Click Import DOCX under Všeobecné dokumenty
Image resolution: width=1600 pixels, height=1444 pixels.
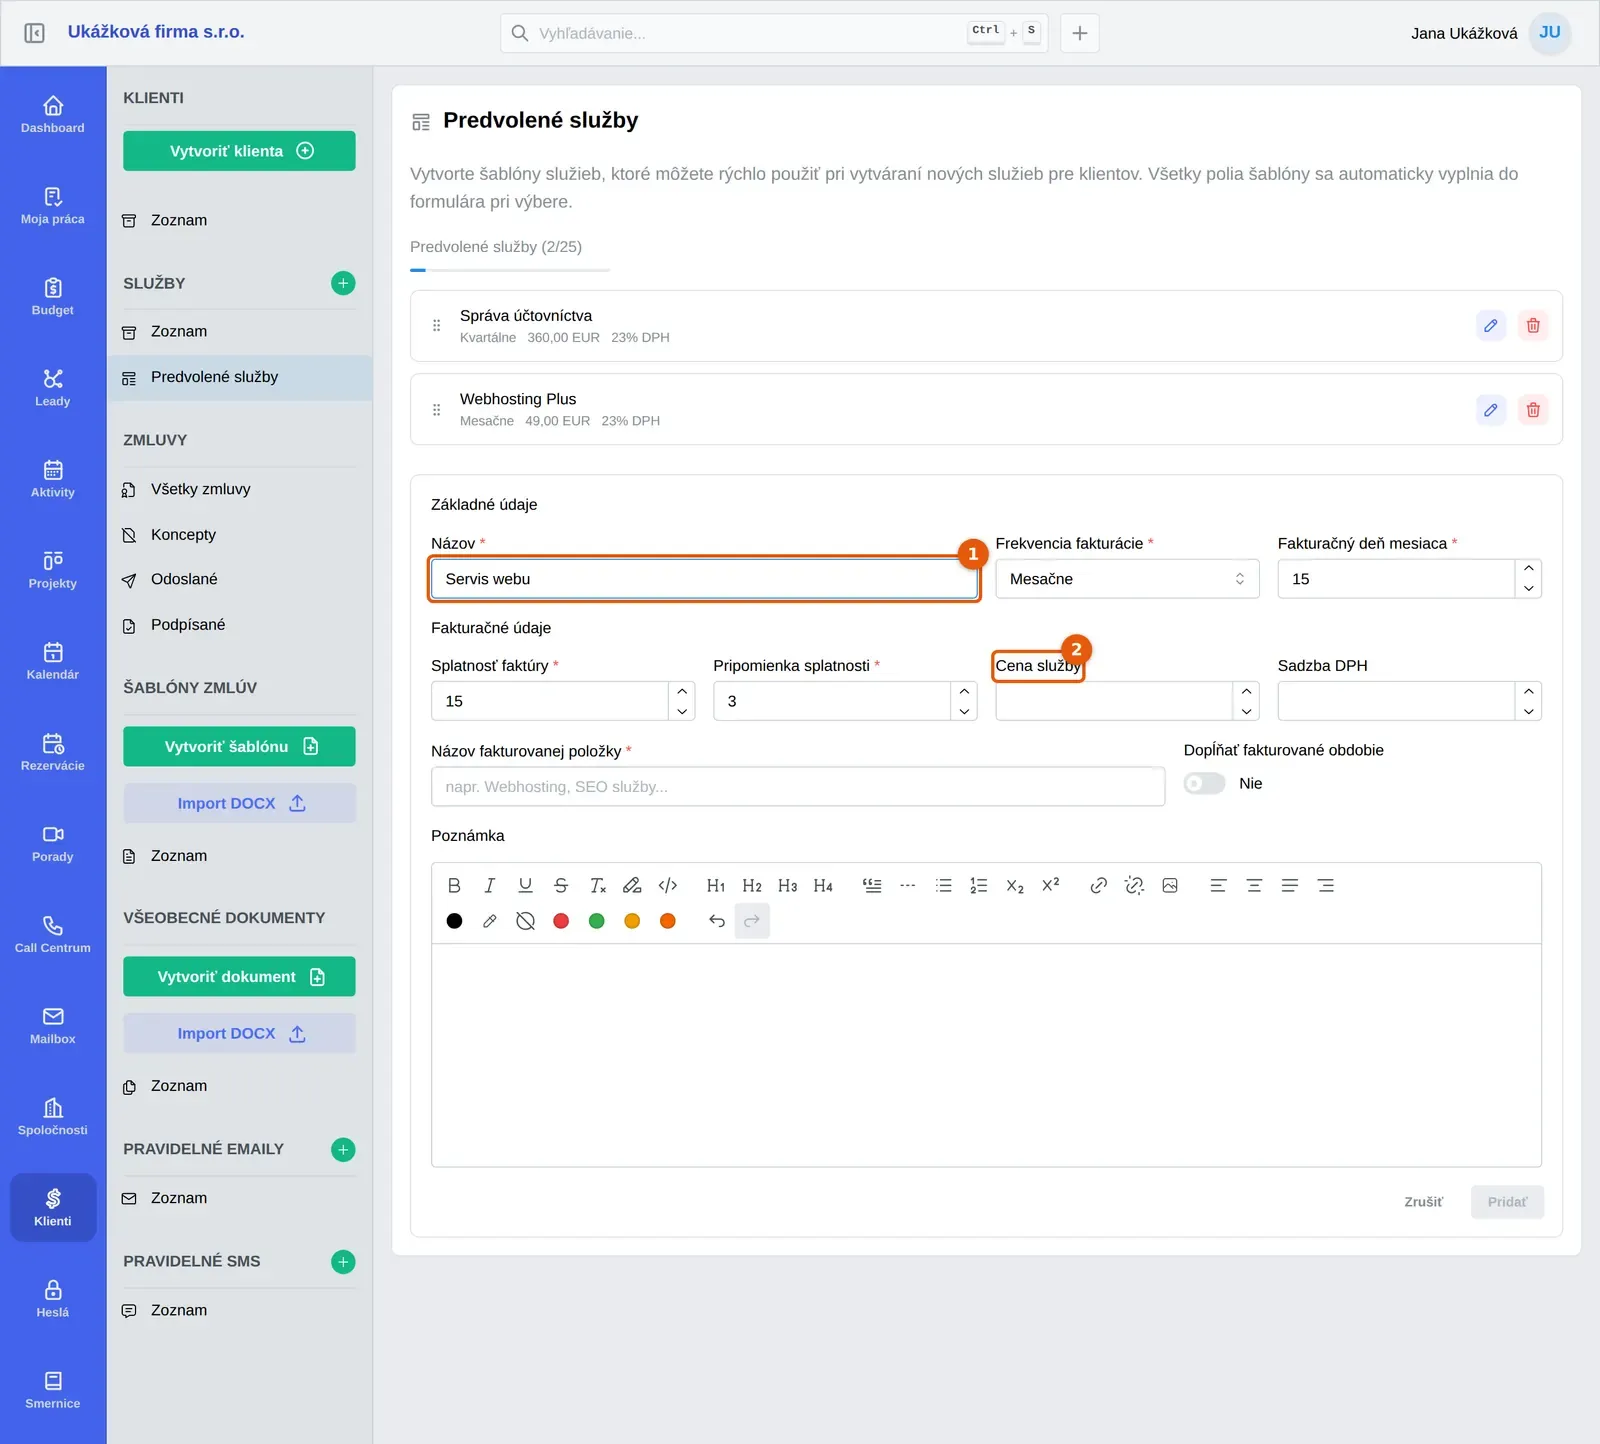[x=239, y=1034]
